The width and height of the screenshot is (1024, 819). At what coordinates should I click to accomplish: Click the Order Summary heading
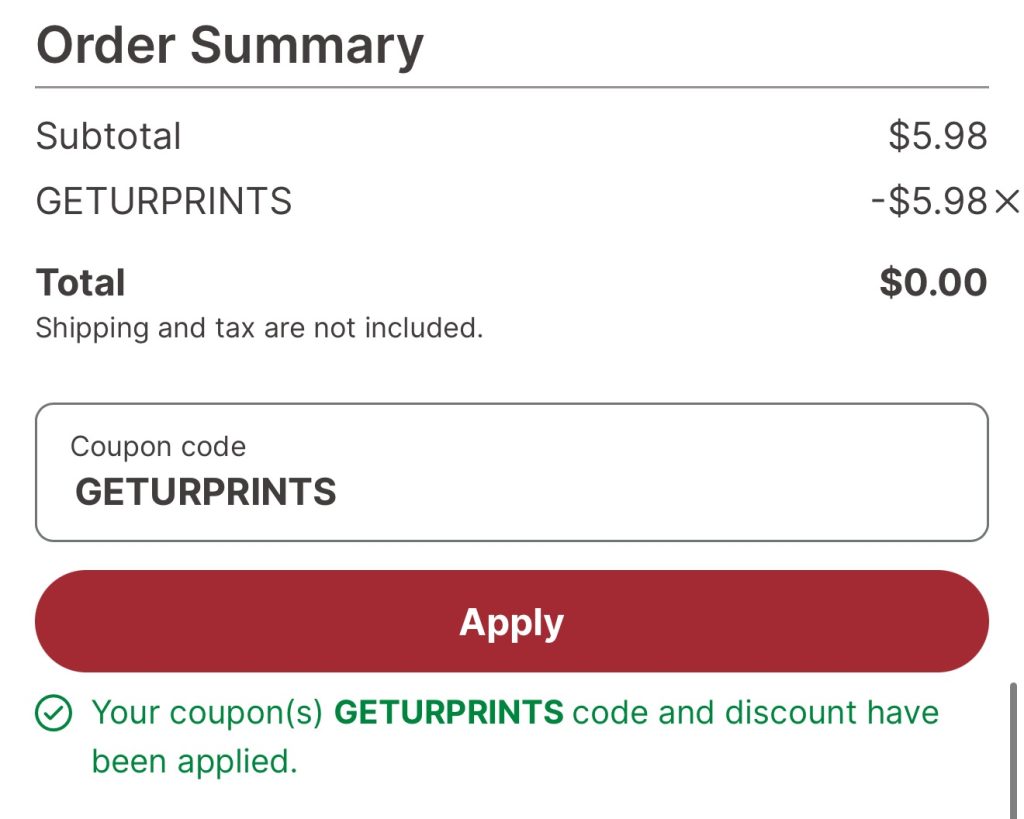coord(230,44)
